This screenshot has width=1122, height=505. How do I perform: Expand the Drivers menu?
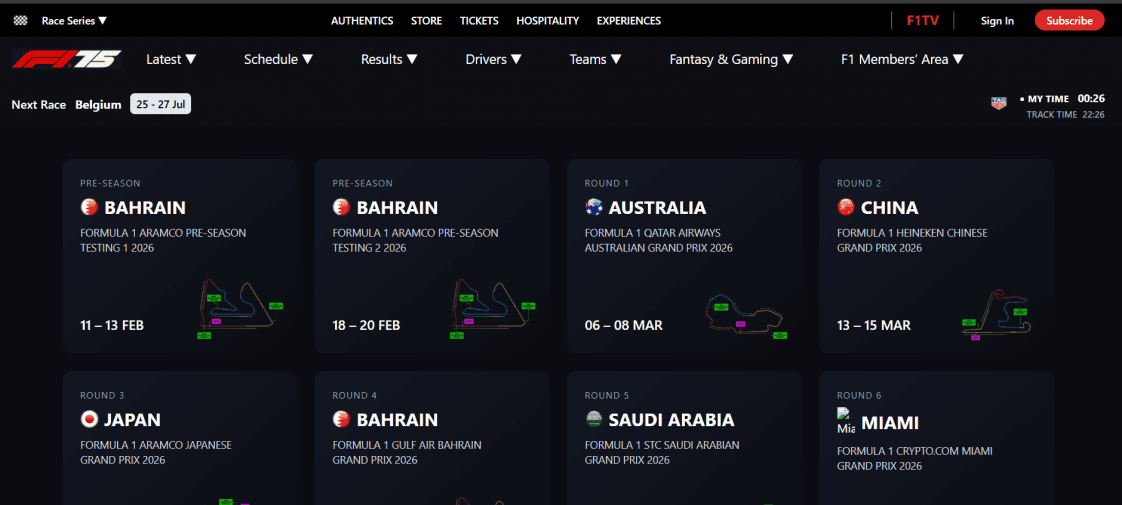coord(494,59)
